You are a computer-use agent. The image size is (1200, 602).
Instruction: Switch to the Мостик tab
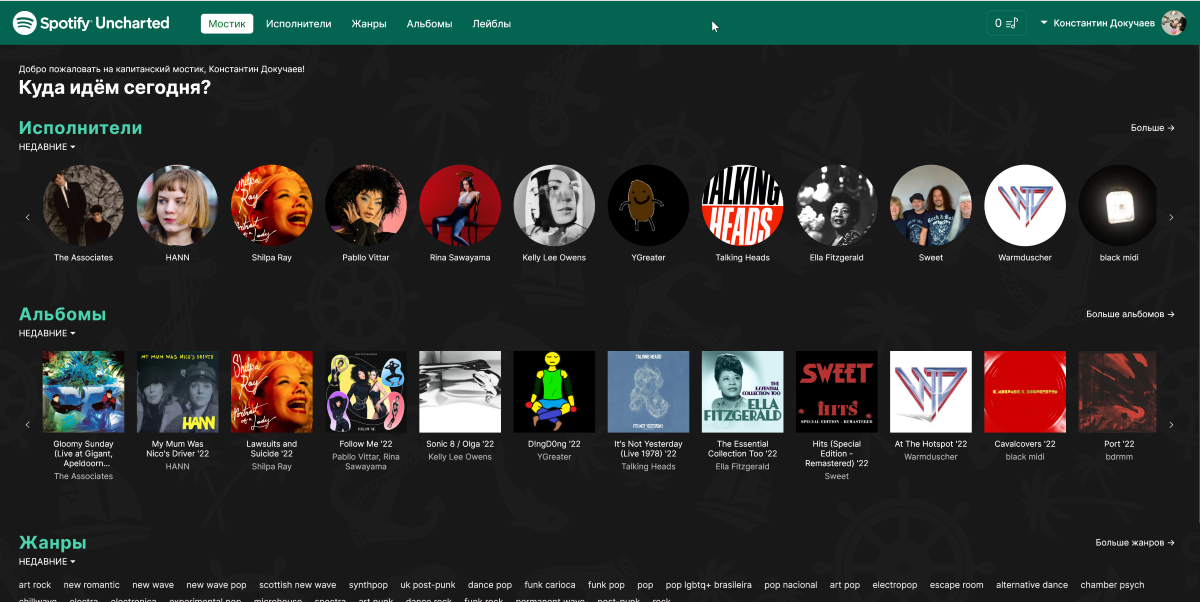[227, 23]
